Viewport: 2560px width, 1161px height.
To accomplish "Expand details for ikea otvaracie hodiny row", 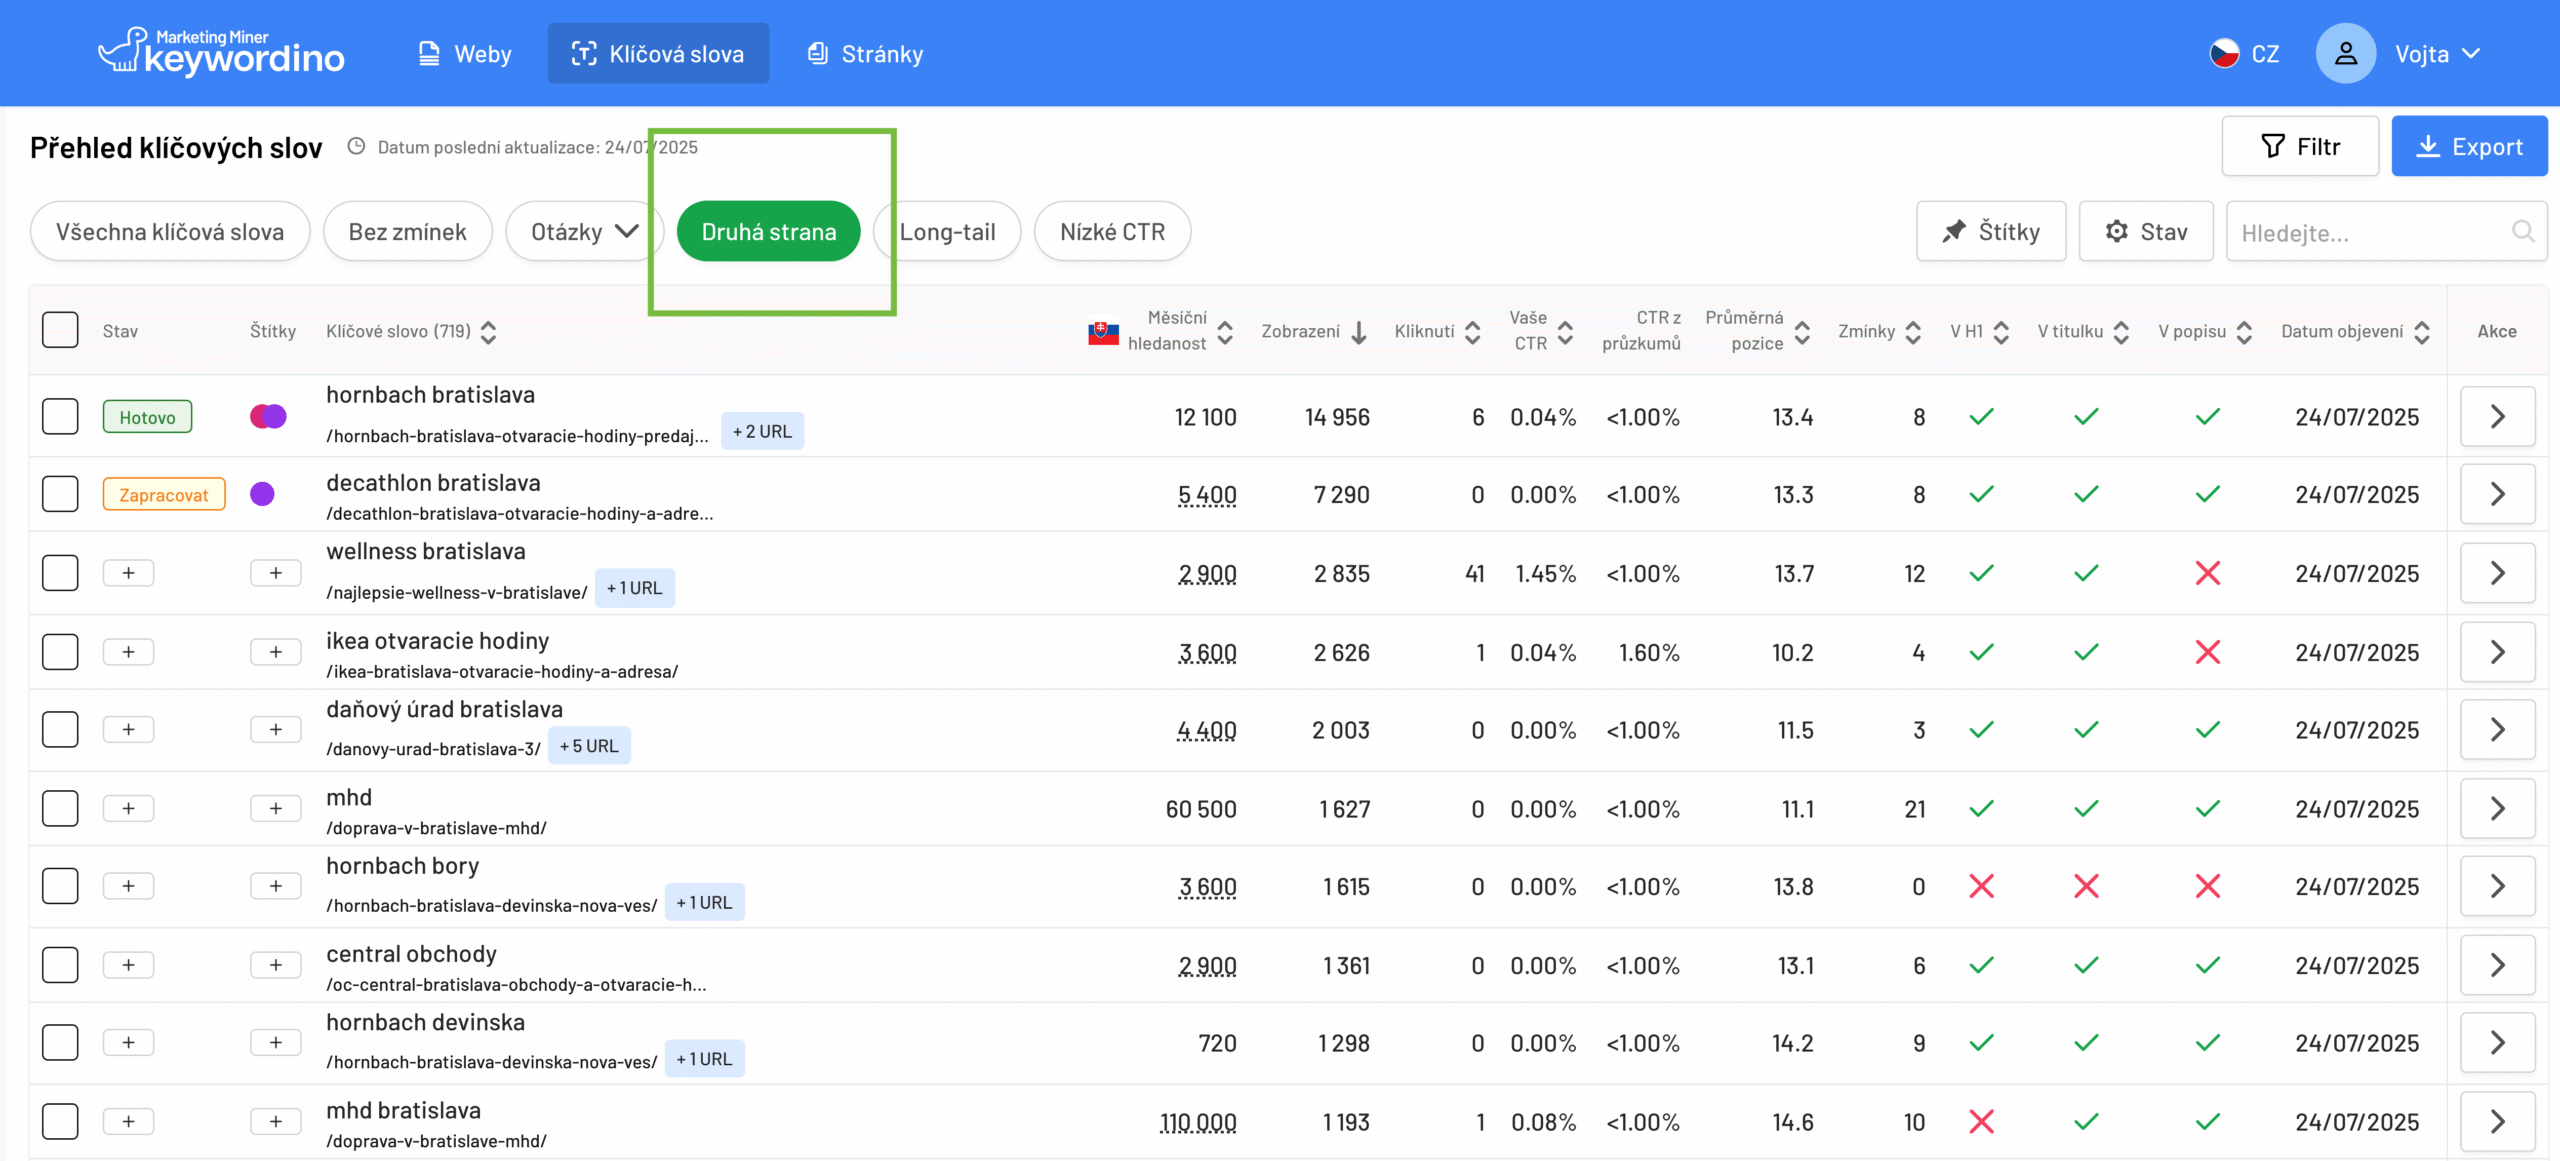I will 2497,652.
